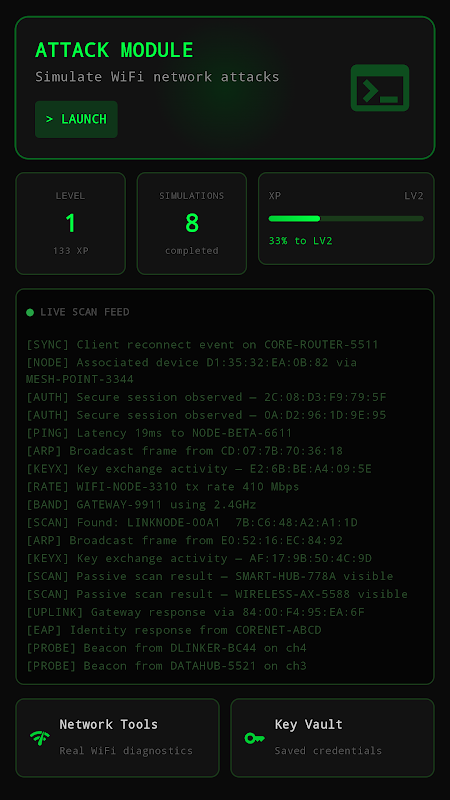Open Key Vault saved credentials
The height and width of the screenshot is (800, 450).
[332, 738]
